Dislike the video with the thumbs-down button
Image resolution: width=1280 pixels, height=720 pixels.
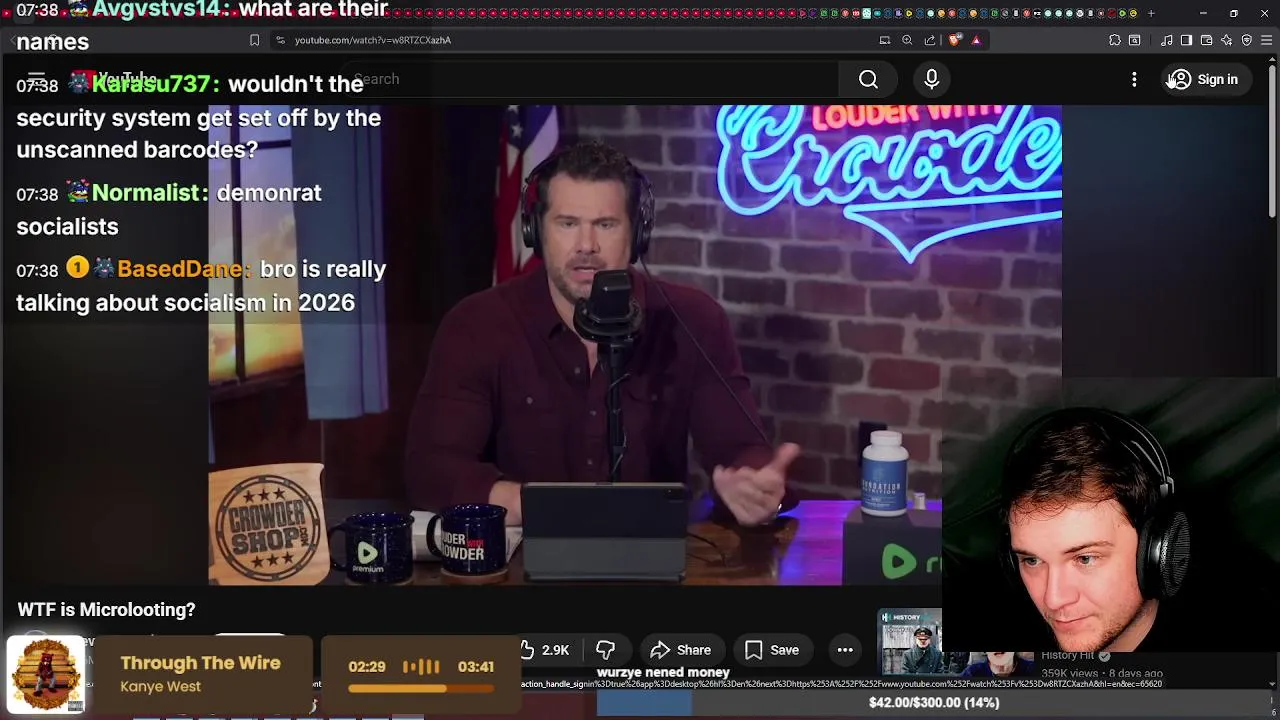[x=605, y=650]
